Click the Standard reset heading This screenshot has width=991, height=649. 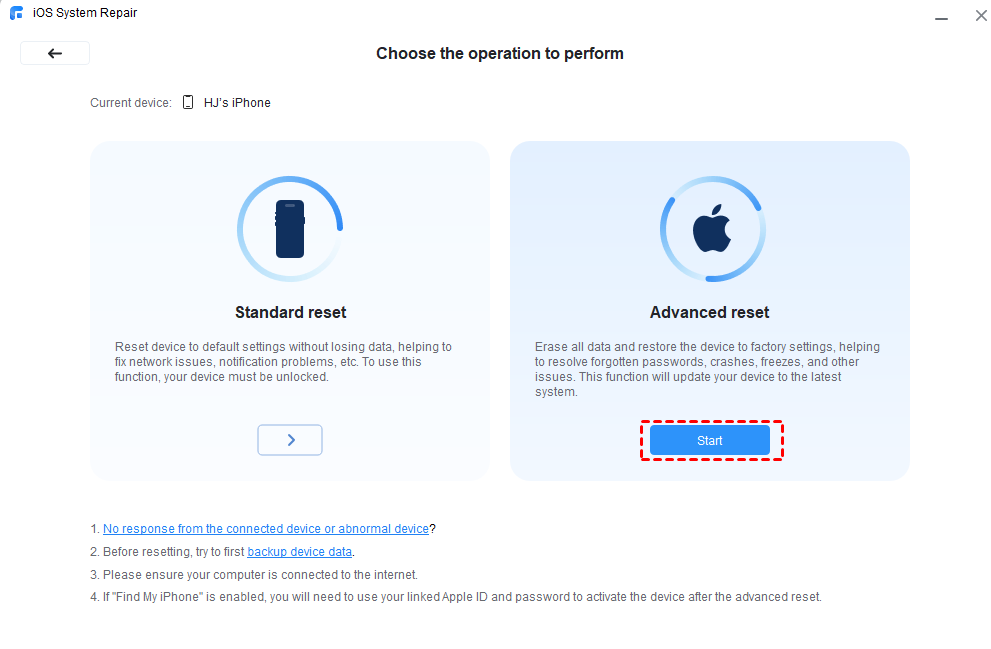tap(290, 312)
